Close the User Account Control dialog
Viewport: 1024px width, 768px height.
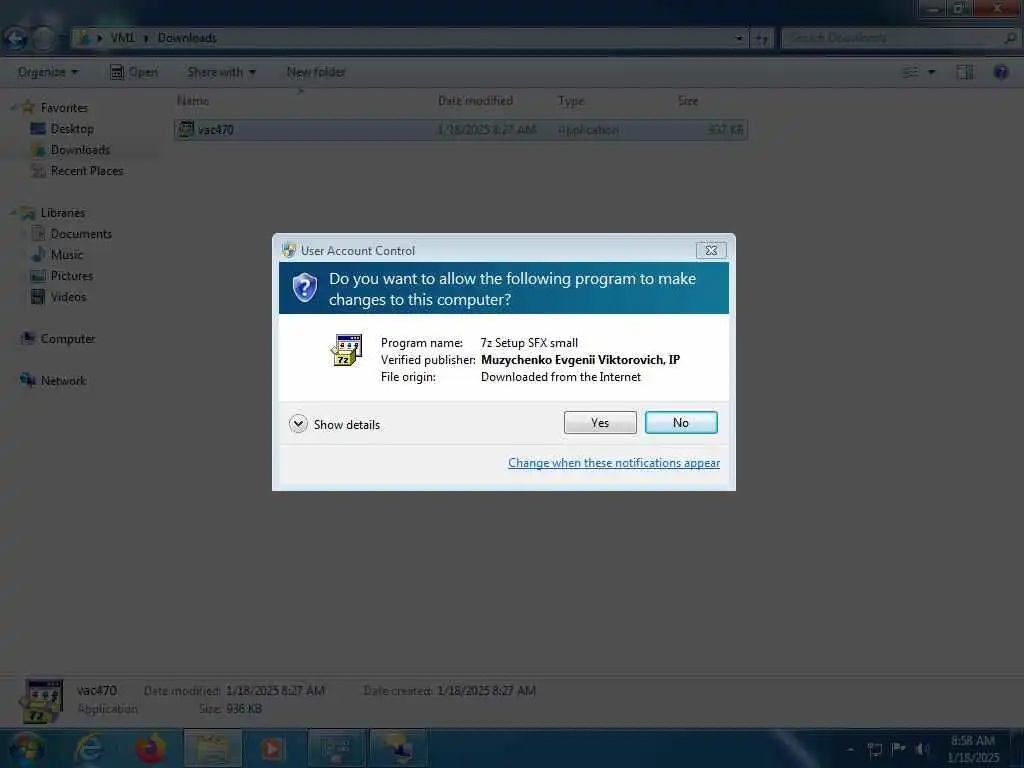point(711,250)
